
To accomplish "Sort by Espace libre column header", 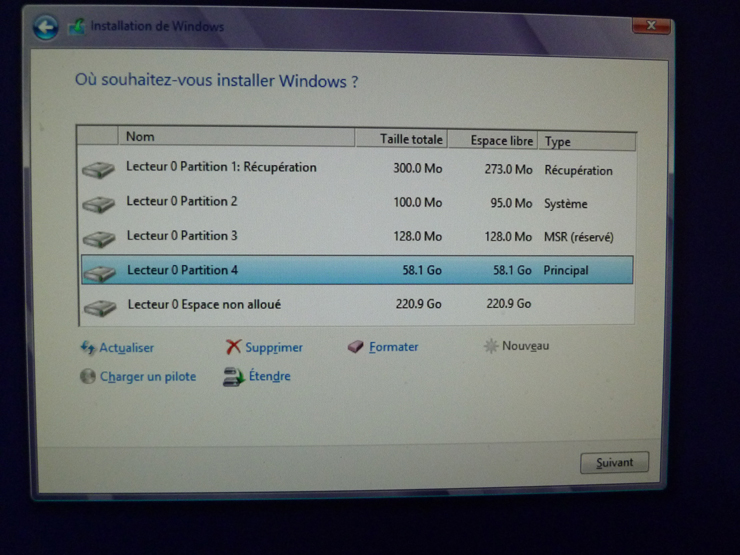I will point(493,140).
